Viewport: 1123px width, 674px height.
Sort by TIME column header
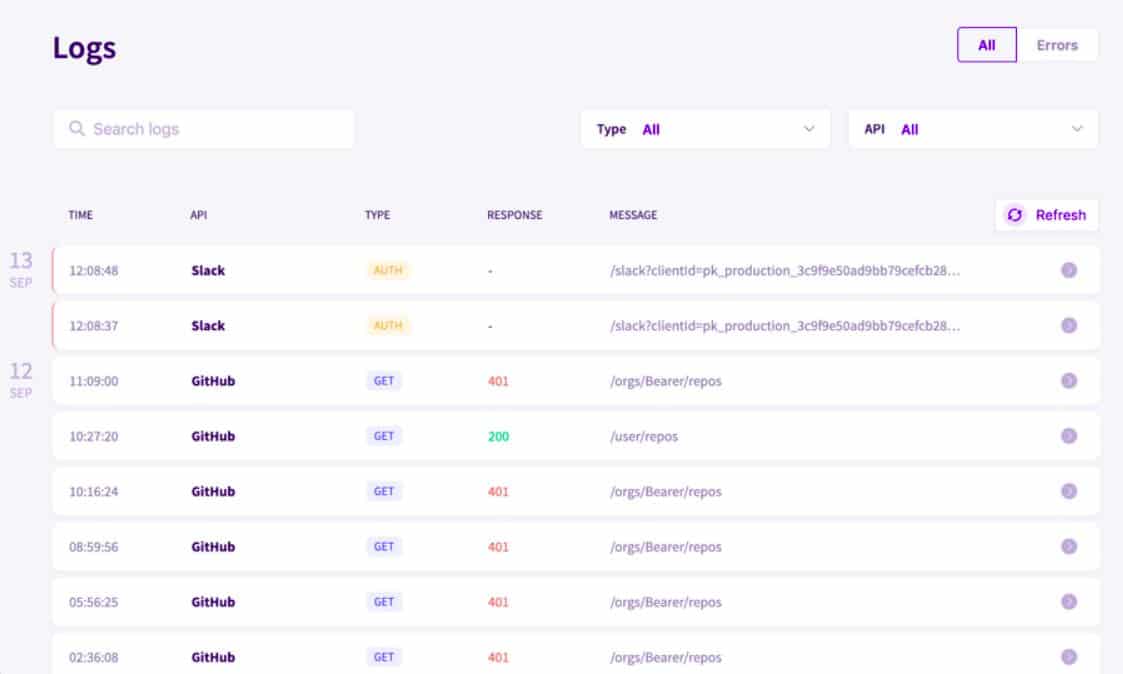80,215
